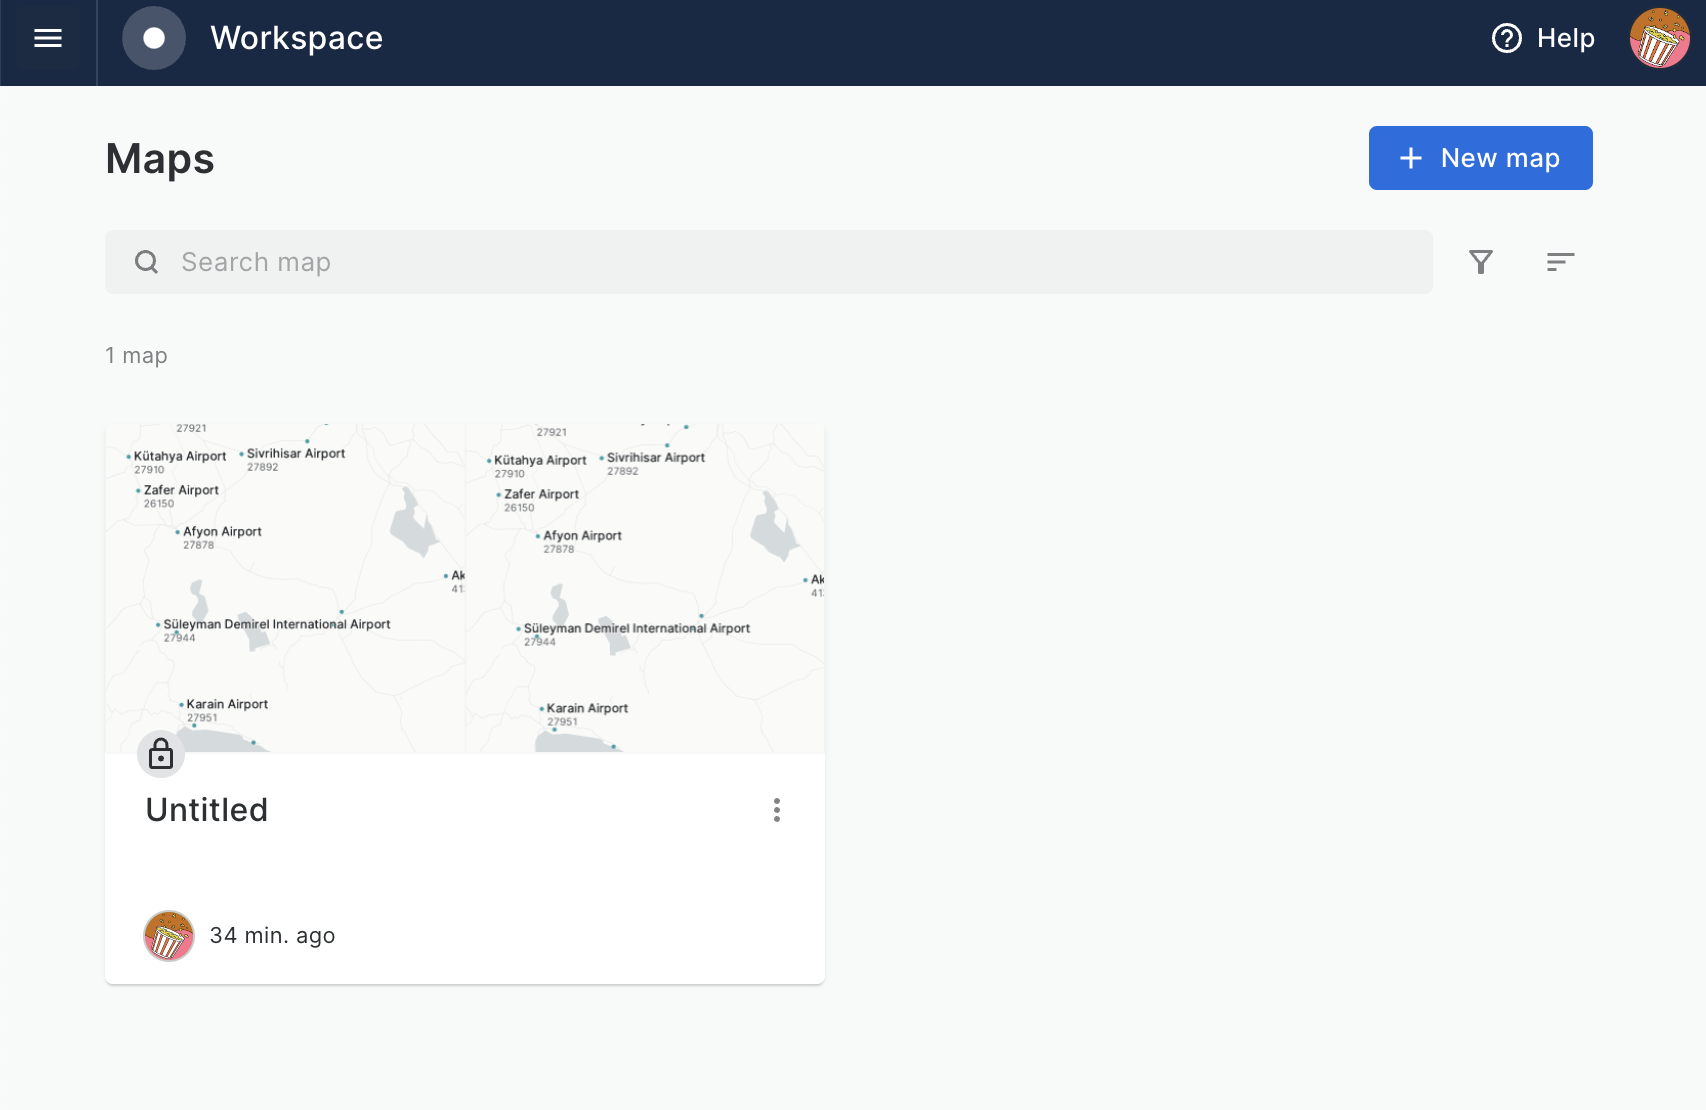Click the author avatar on Untitled card
1706x1110 pixels.
[x=169, y=936]
